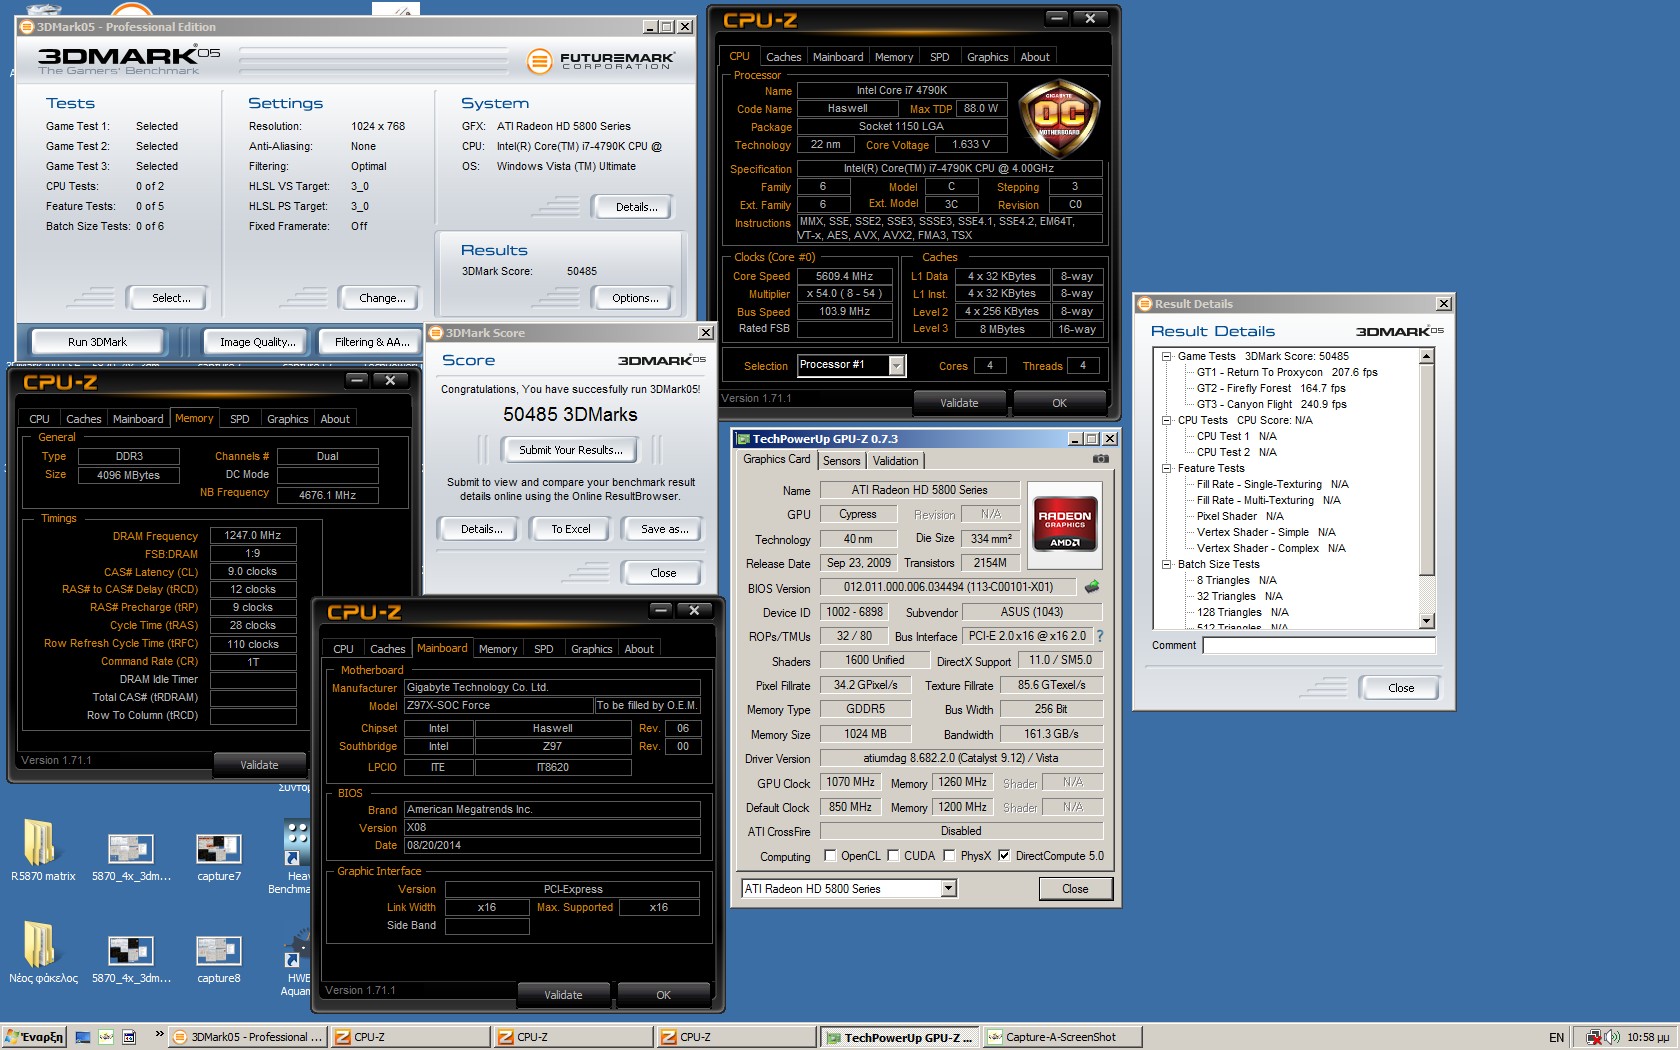Image resolution: width=1680 pixels, height=1050 pixels.
Task: Click the BIOS save icon in GPU-Z
Action: pos(1092,587)
